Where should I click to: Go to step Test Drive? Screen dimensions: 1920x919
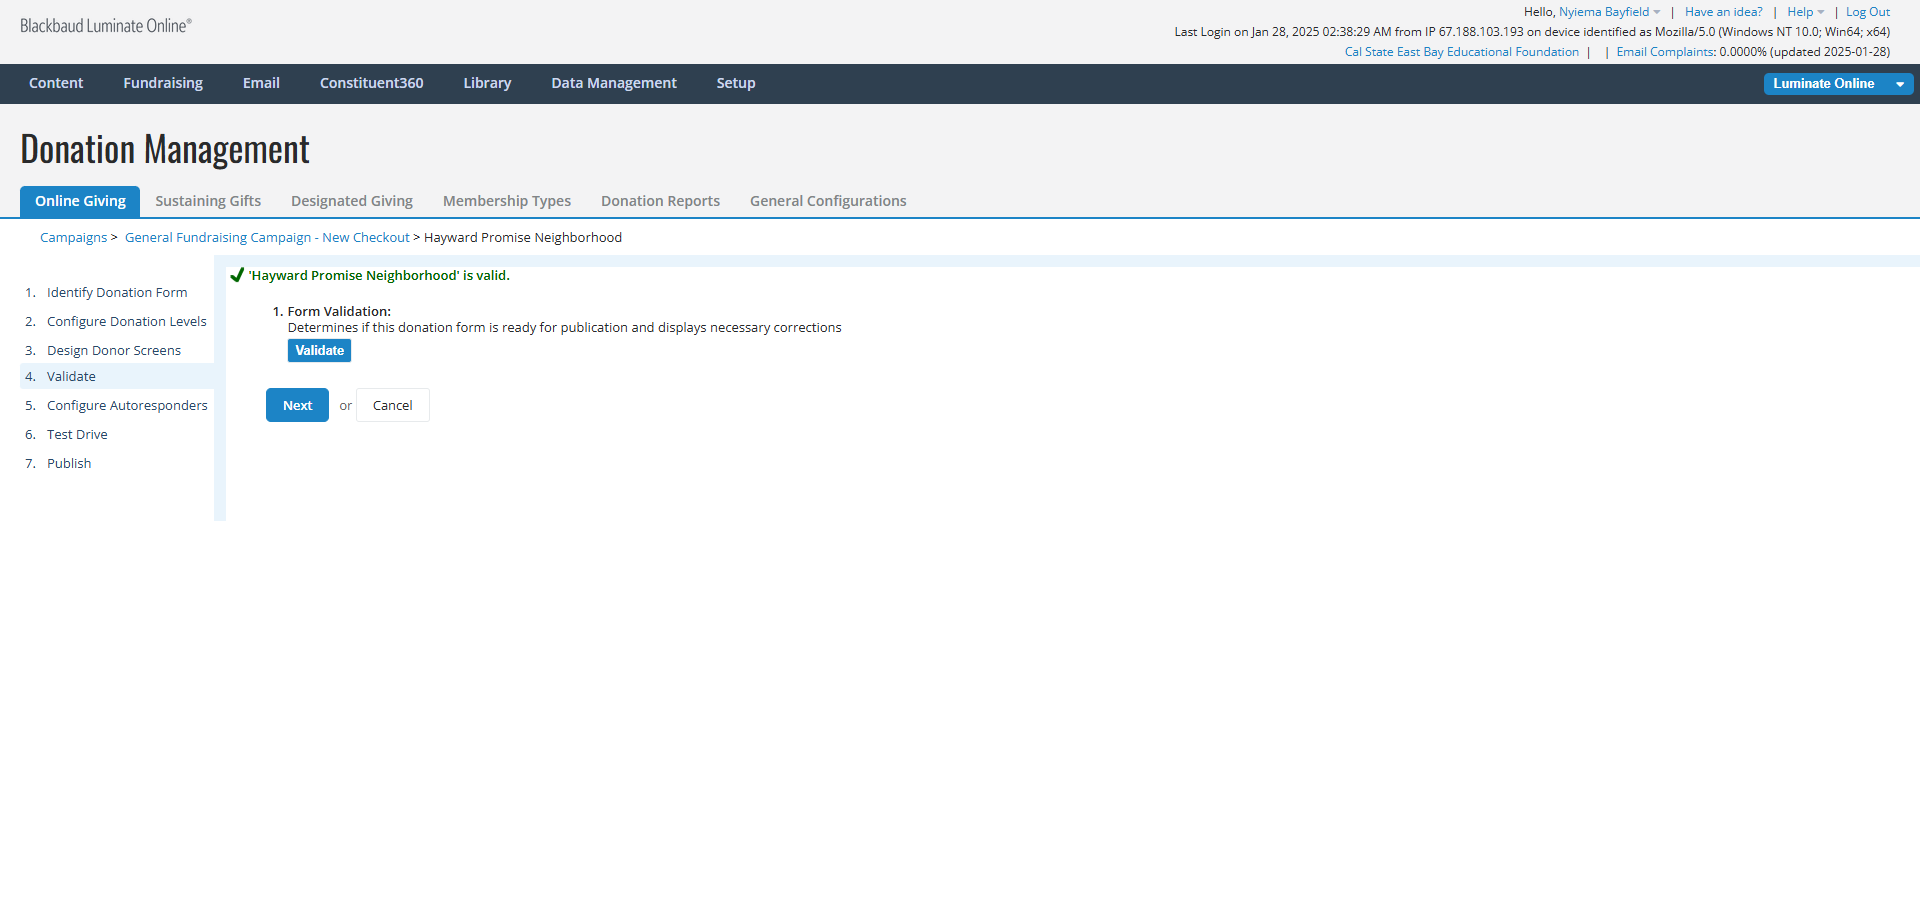(77, 435)
